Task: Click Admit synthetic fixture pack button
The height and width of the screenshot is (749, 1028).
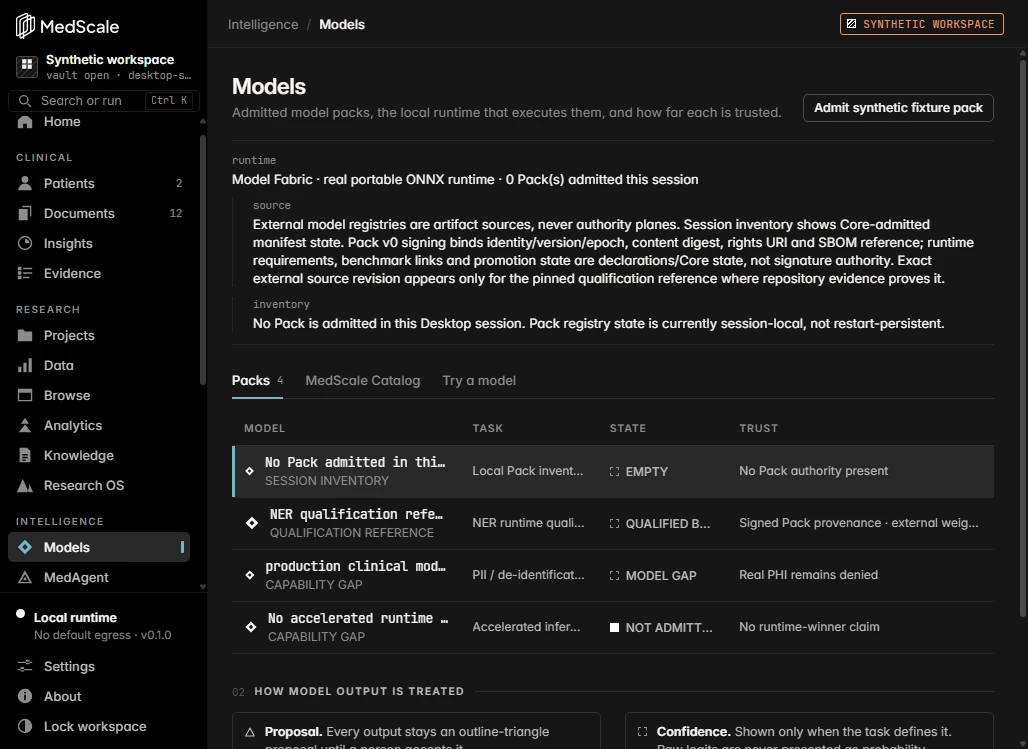Action: pos(898,108)
